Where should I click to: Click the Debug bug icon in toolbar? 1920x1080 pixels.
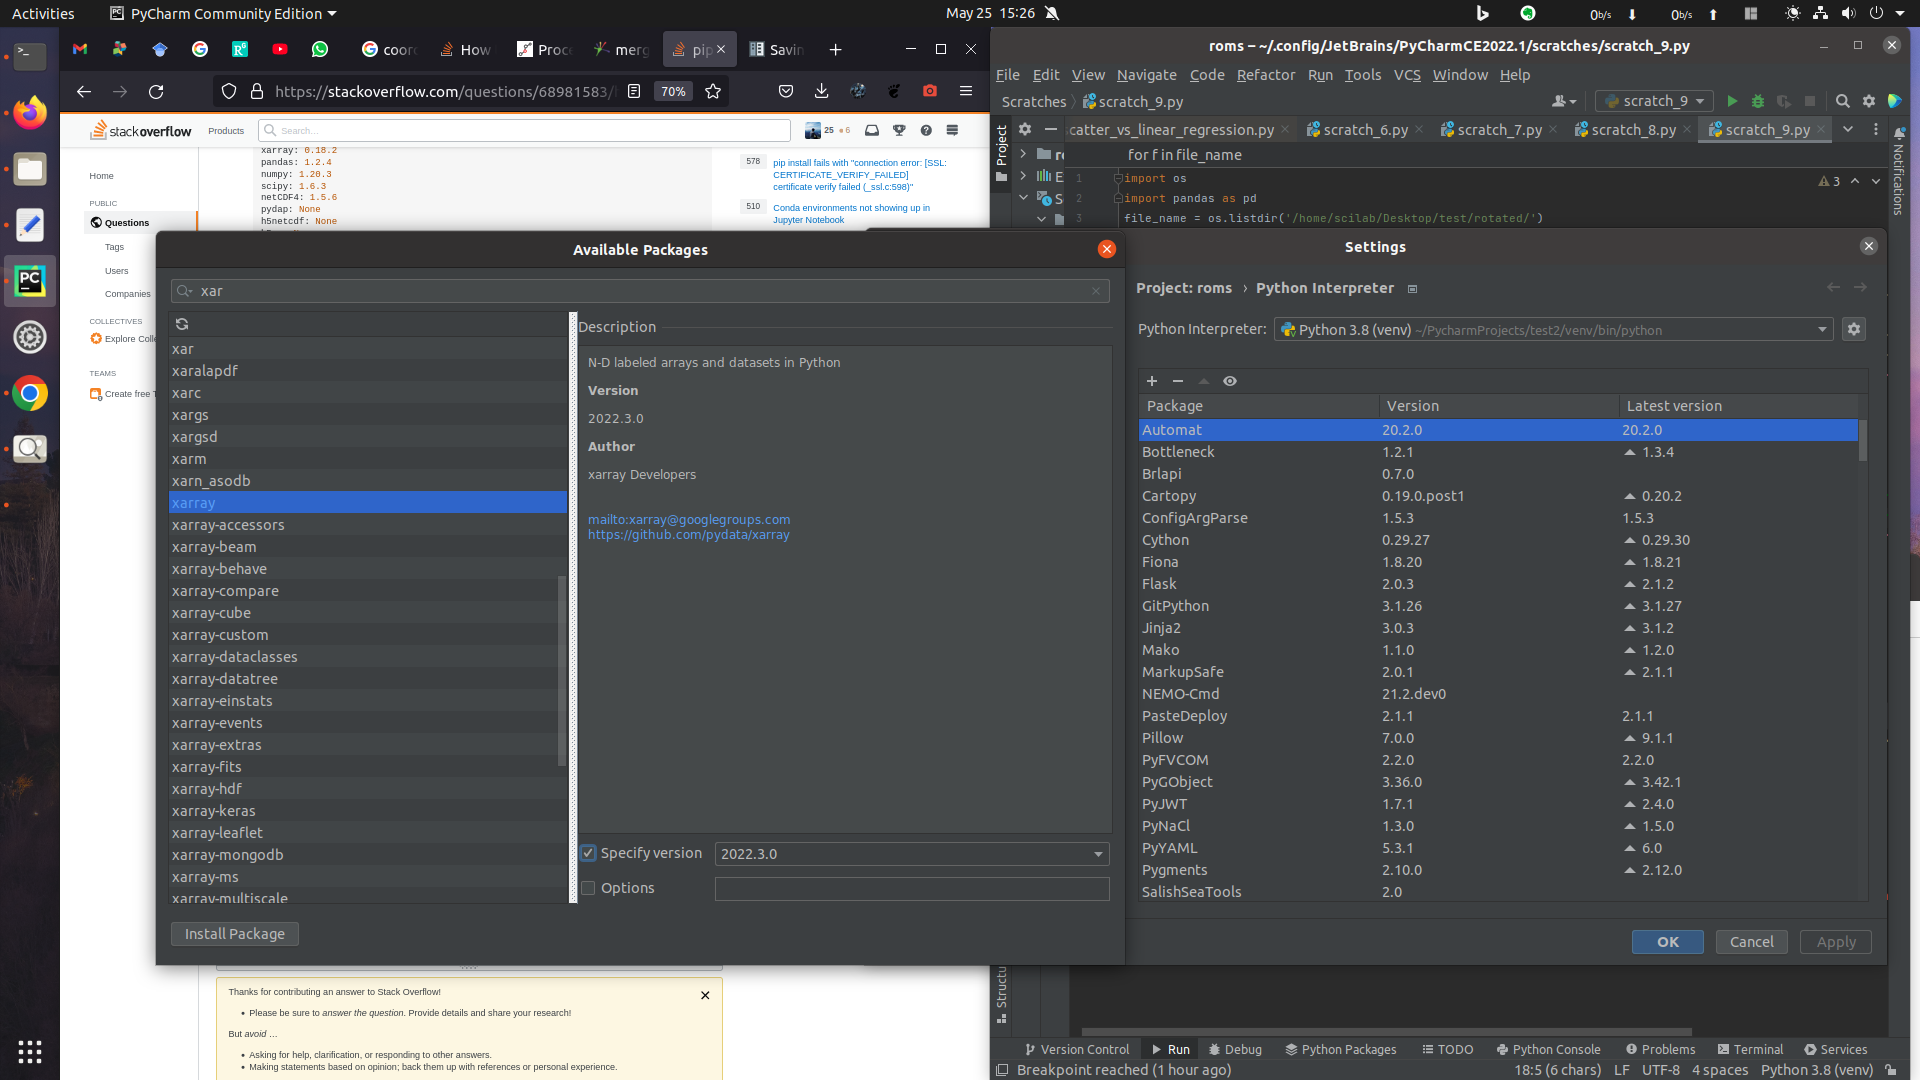click(x=1758, y=101)
